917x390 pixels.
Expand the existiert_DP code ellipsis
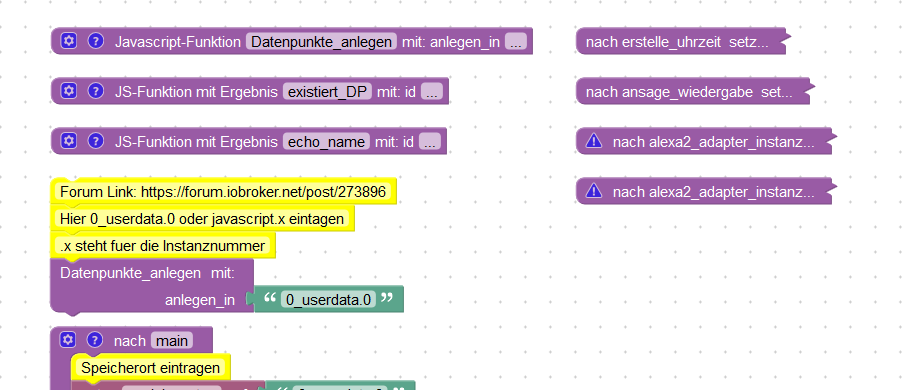tap(432, 91)
